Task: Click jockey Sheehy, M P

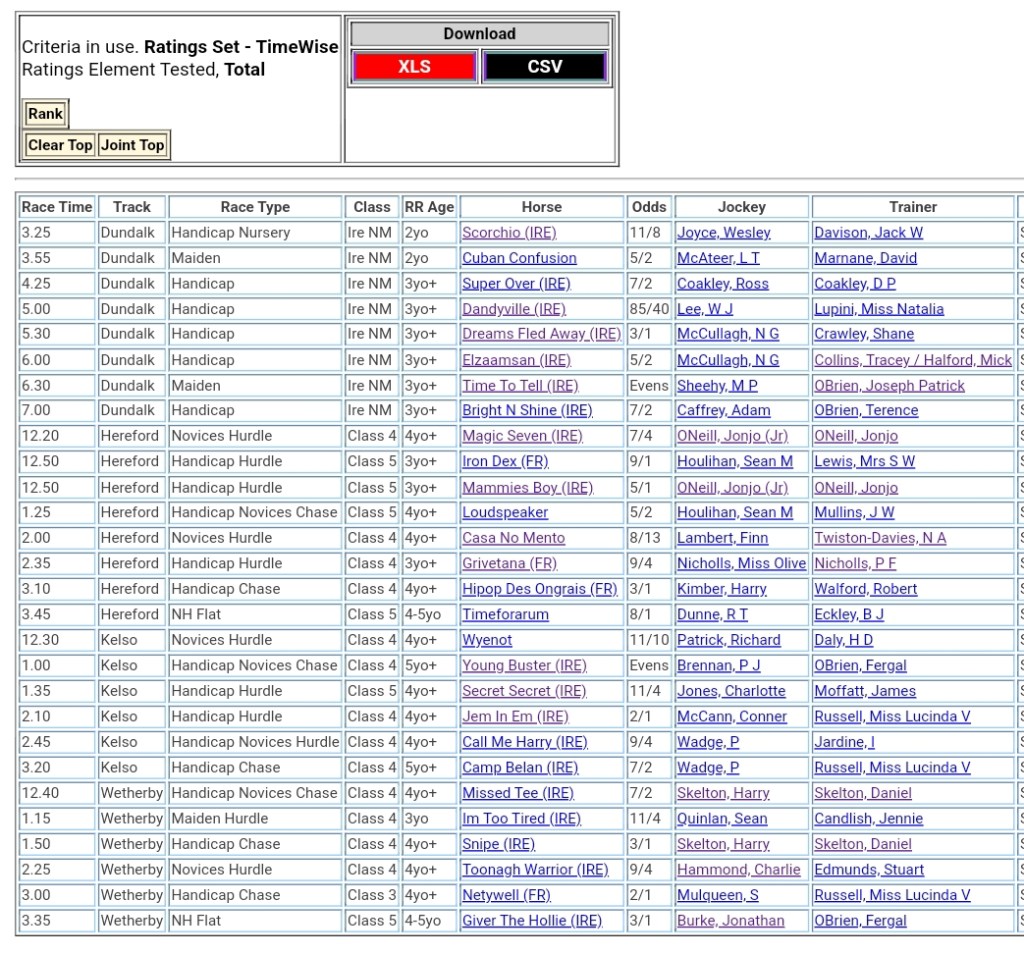Action: coord(717,385)
